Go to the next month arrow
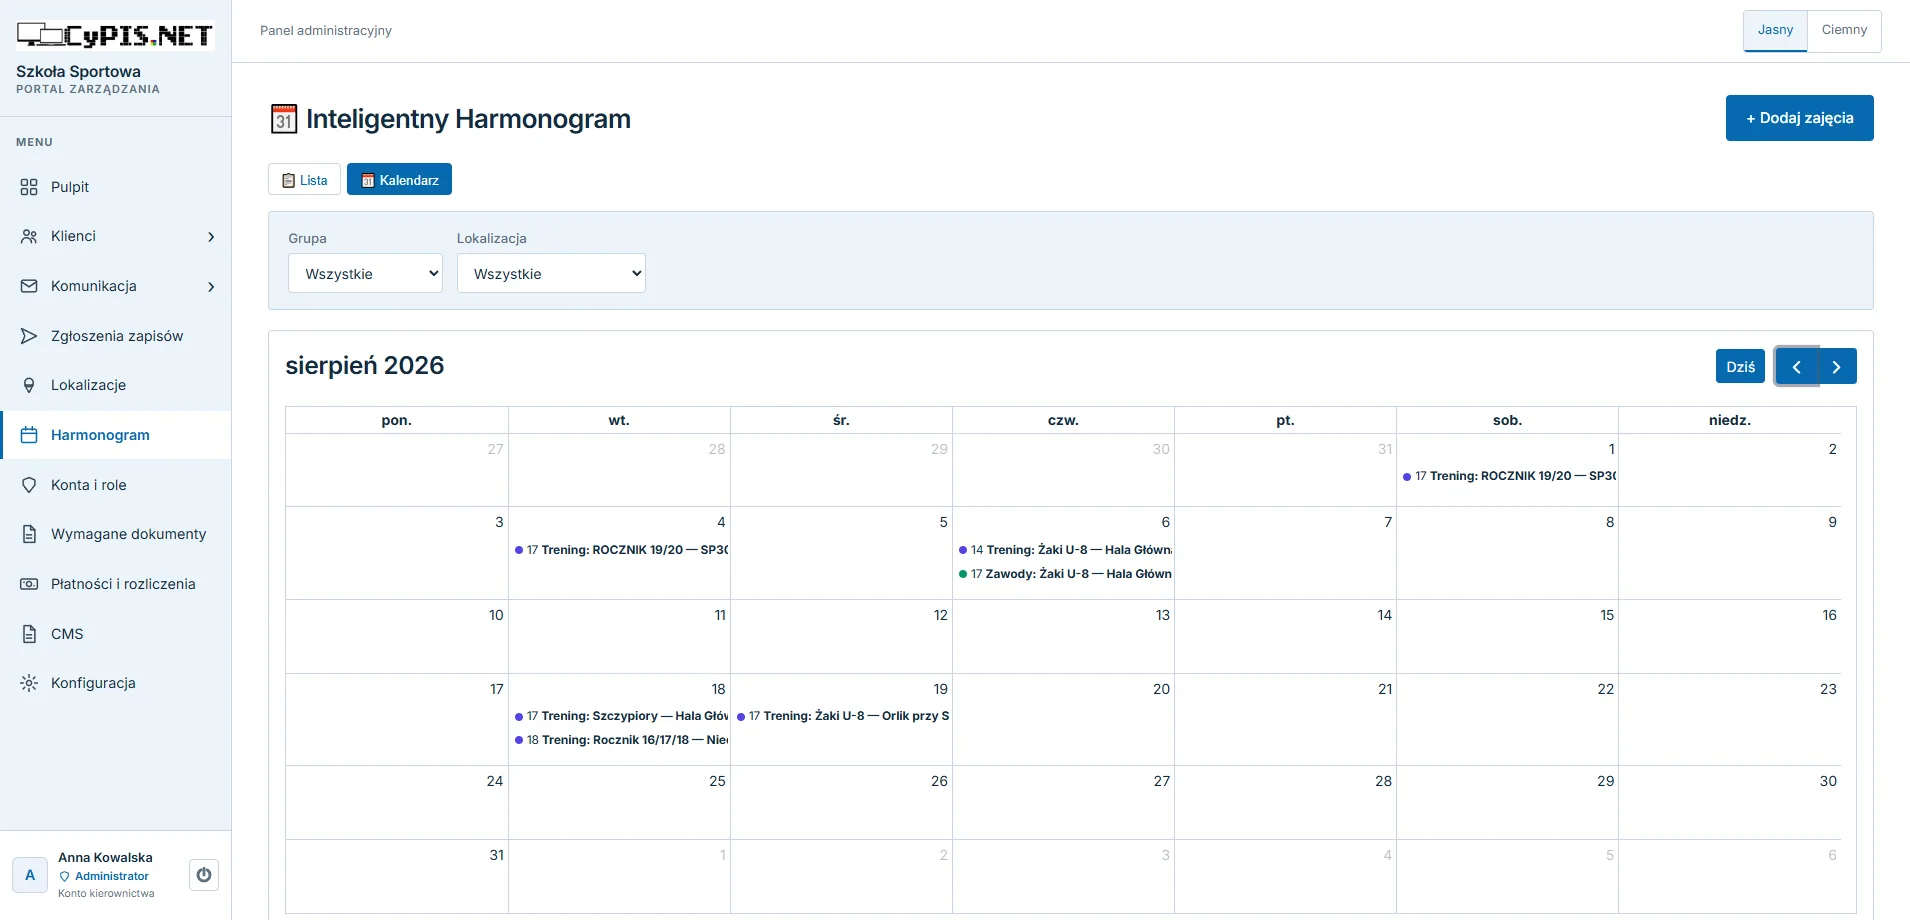 [1837, 366]
